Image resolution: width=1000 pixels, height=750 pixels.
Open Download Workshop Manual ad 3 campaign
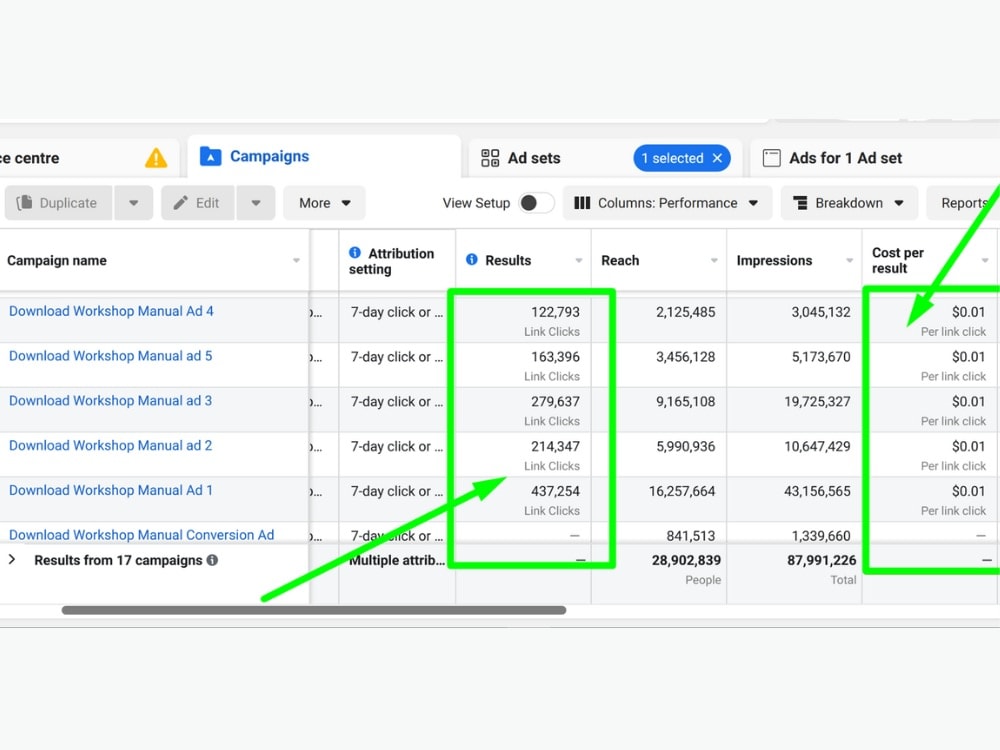click(x=110, y=401)
